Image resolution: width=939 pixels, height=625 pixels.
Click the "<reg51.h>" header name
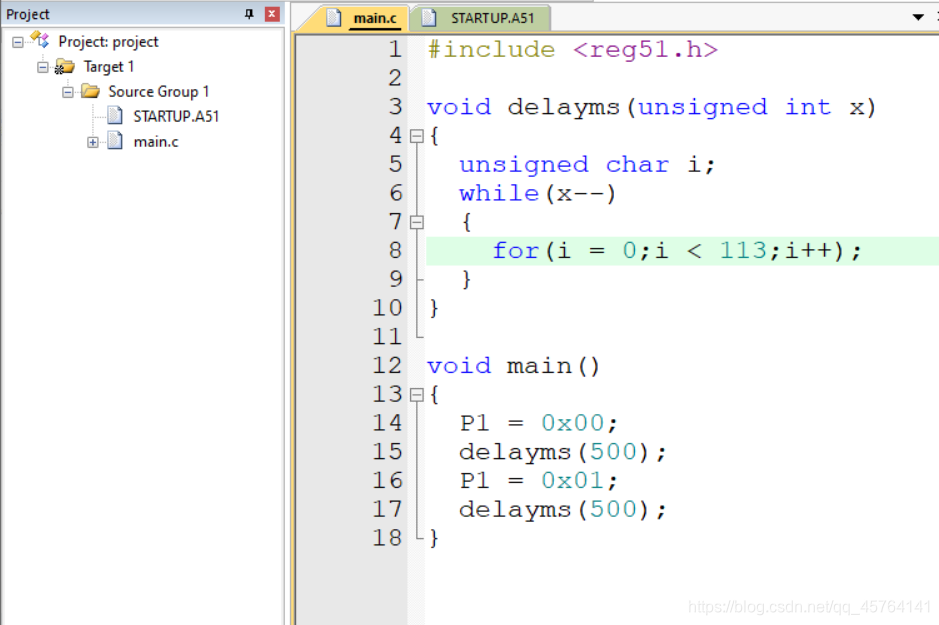pos(645,50)
